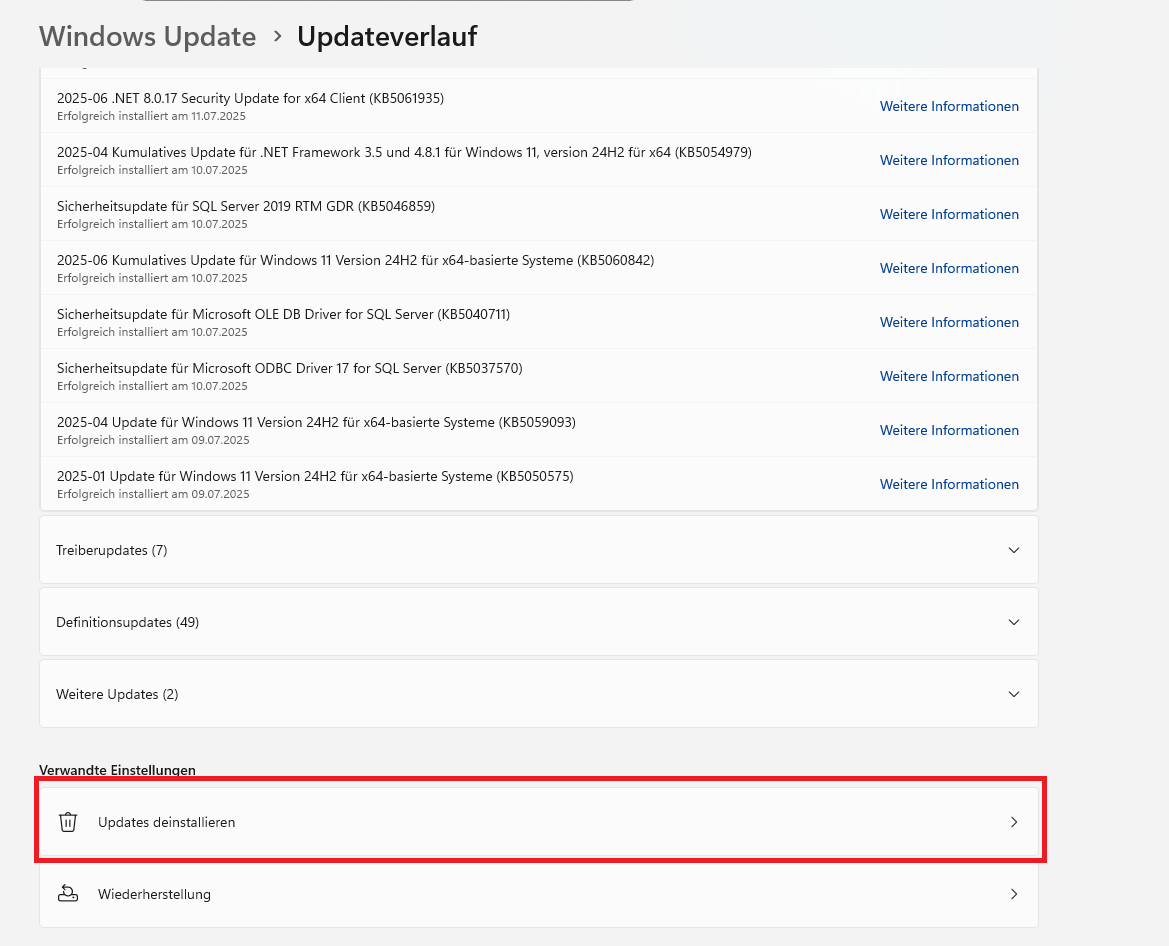Open Weitere Informationen for ODBC Driver KB5037570
The image size is (1169, 946).
coord(949,376)
